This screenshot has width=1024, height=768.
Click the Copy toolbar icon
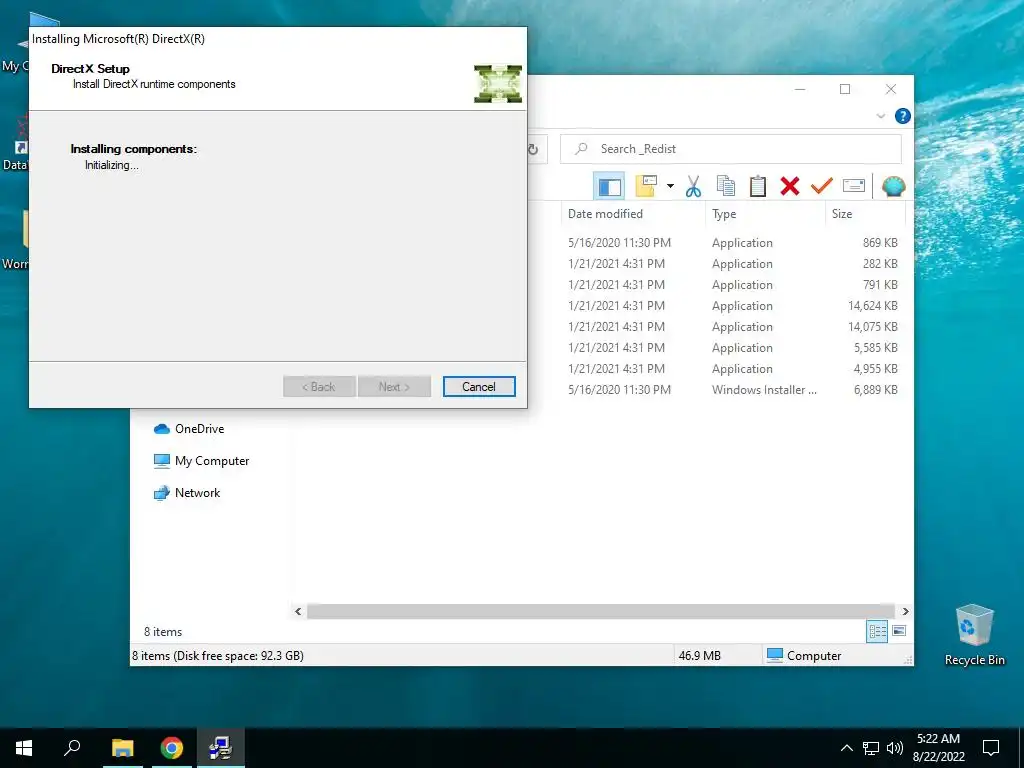[726, 186]
